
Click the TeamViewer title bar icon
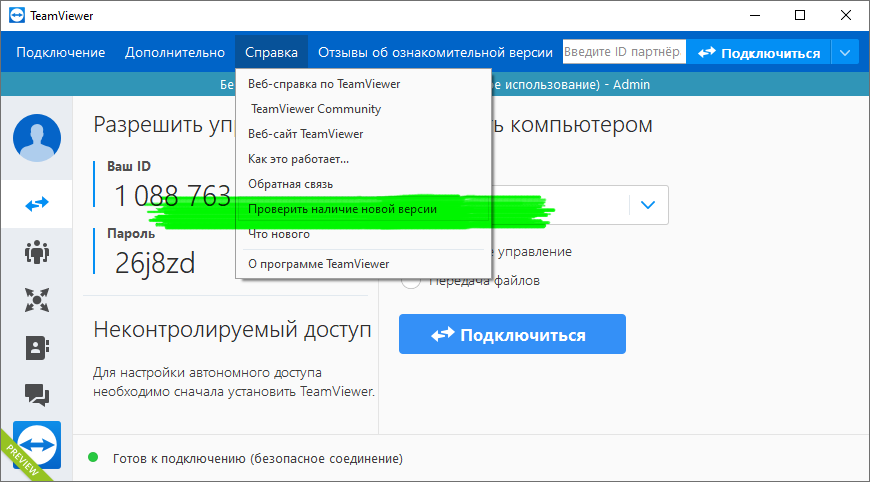tap(17, 16)
